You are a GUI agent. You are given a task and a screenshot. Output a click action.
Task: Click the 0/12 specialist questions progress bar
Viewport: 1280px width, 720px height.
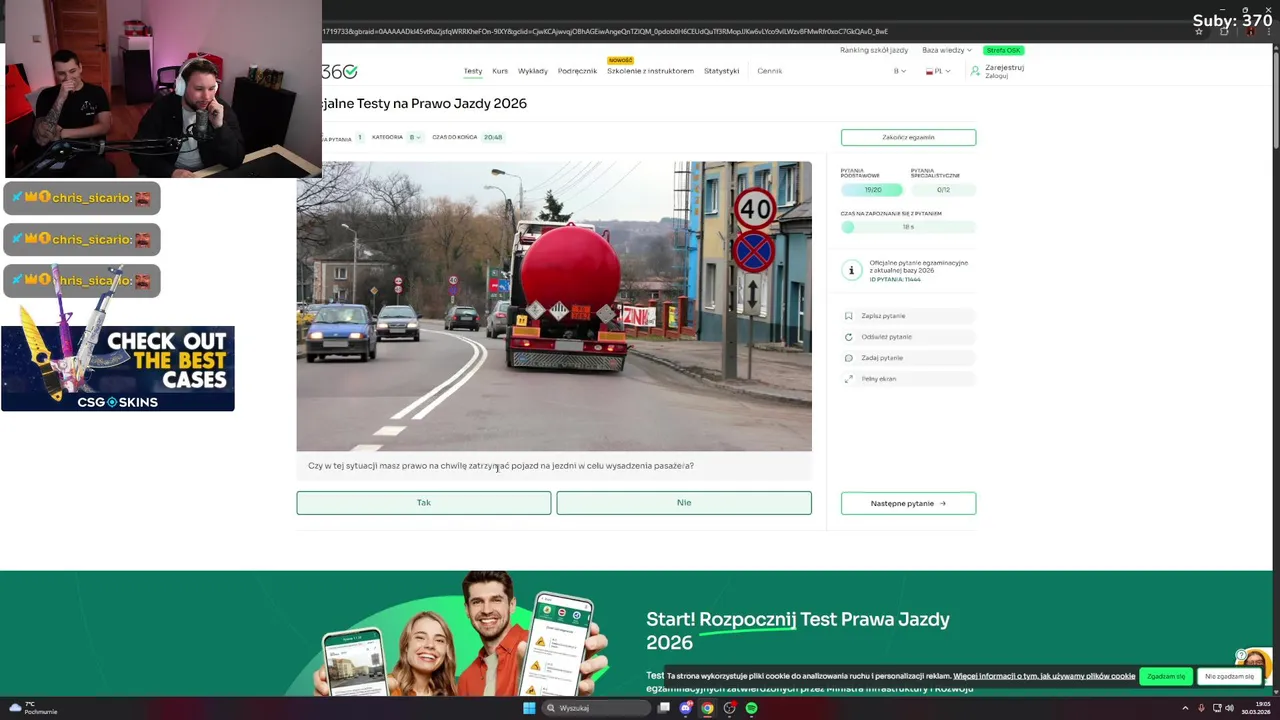[x=943, y=190]
